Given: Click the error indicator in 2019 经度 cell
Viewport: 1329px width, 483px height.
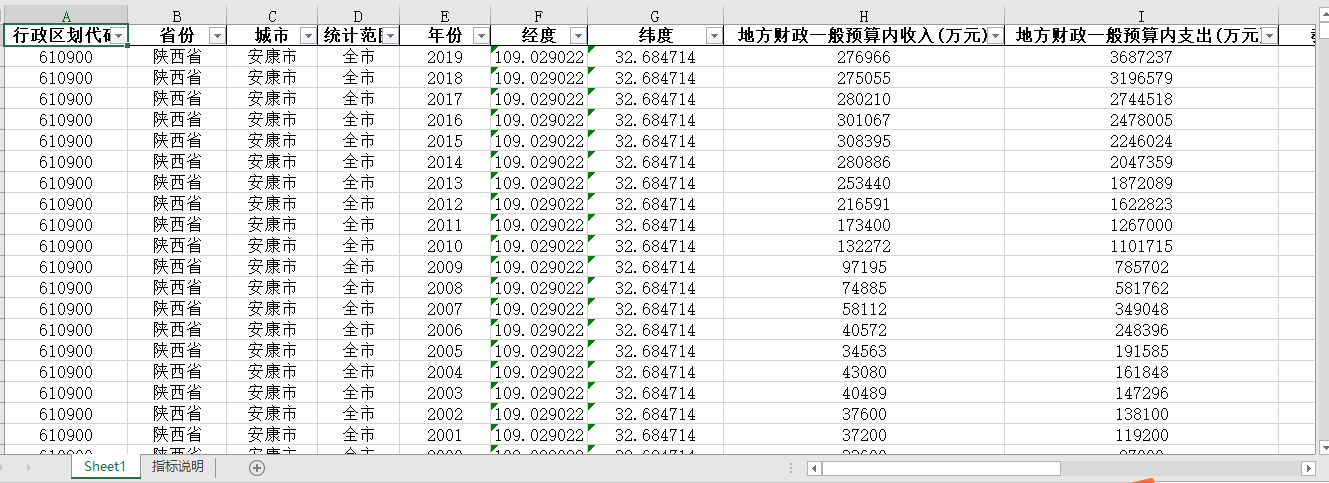Looking at the screenshot, I should [495, 49].
